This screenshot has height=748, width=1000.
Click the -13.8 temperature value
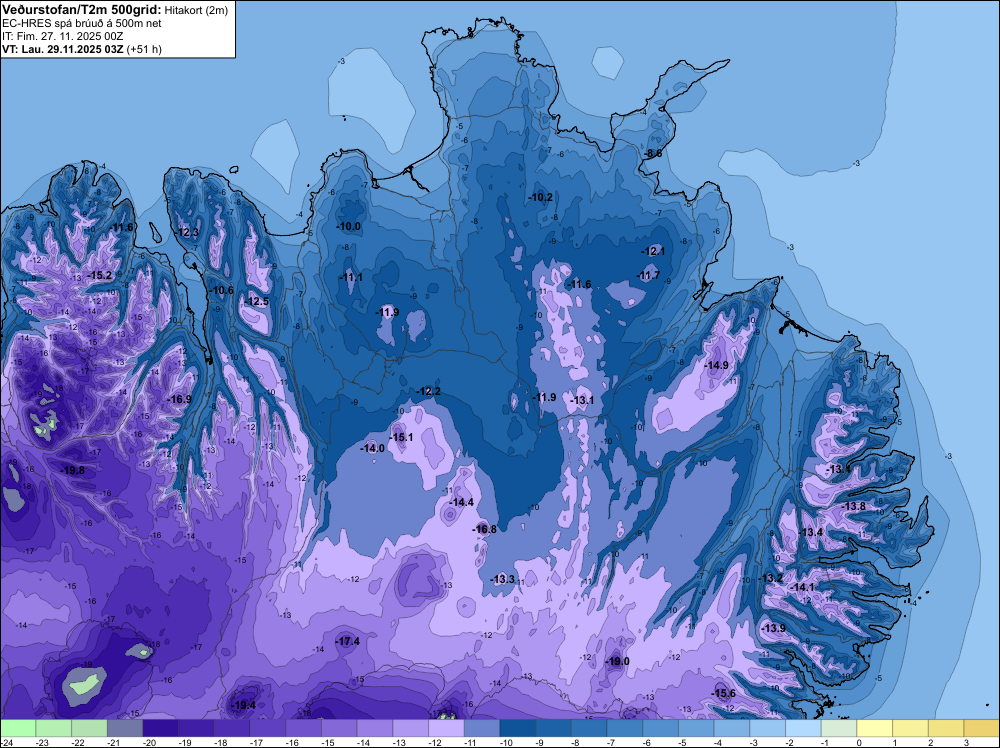(854, 506)
